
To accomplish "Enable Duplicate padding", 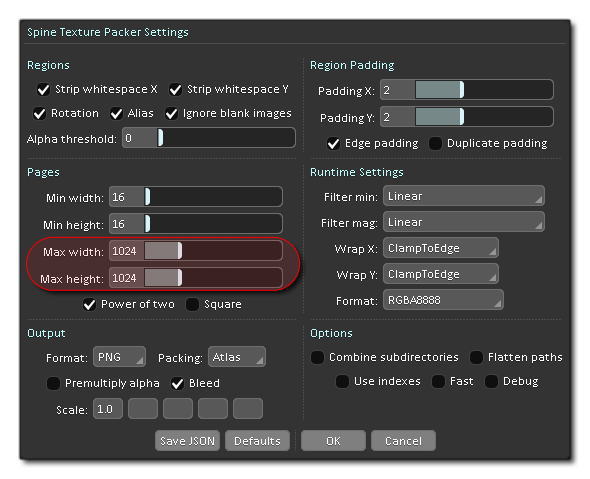I will pyautogui.click(x=435, y=143).
